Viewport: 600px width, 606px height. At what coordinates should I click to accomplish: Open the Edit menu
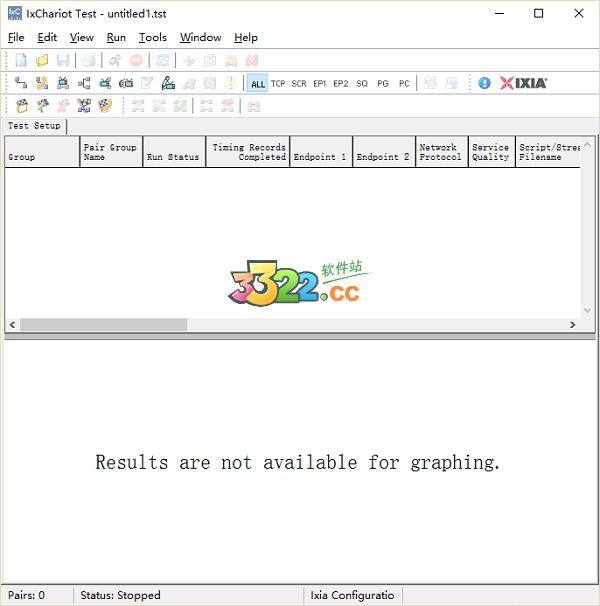47,37
